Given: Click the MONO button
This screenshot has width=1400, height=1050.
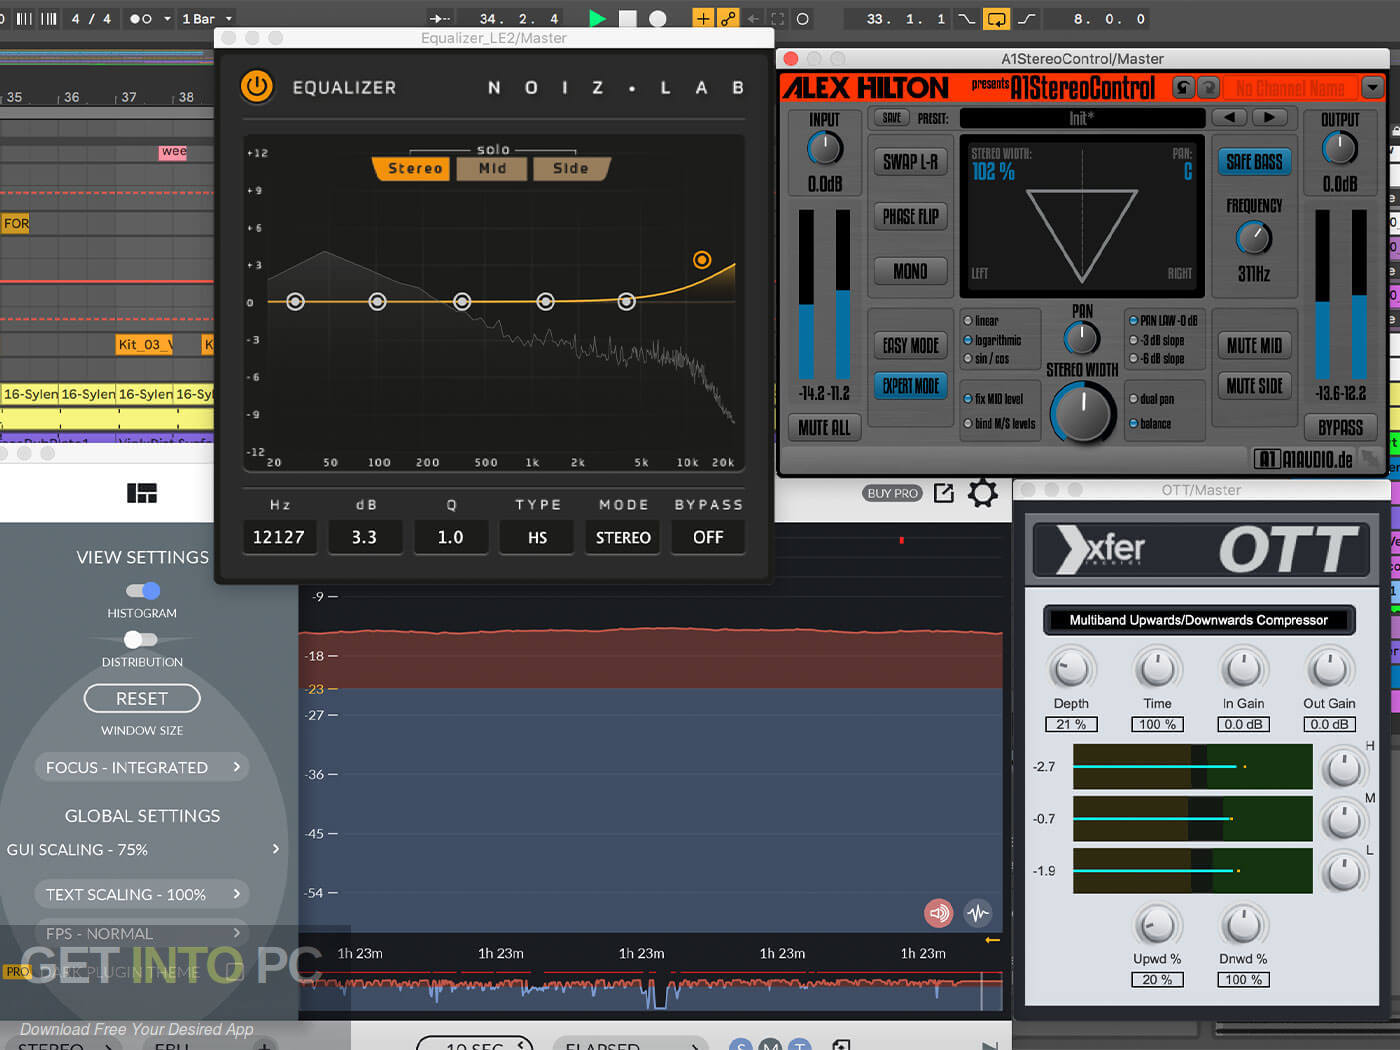Looking at the screenshot, I should point(910,271).
